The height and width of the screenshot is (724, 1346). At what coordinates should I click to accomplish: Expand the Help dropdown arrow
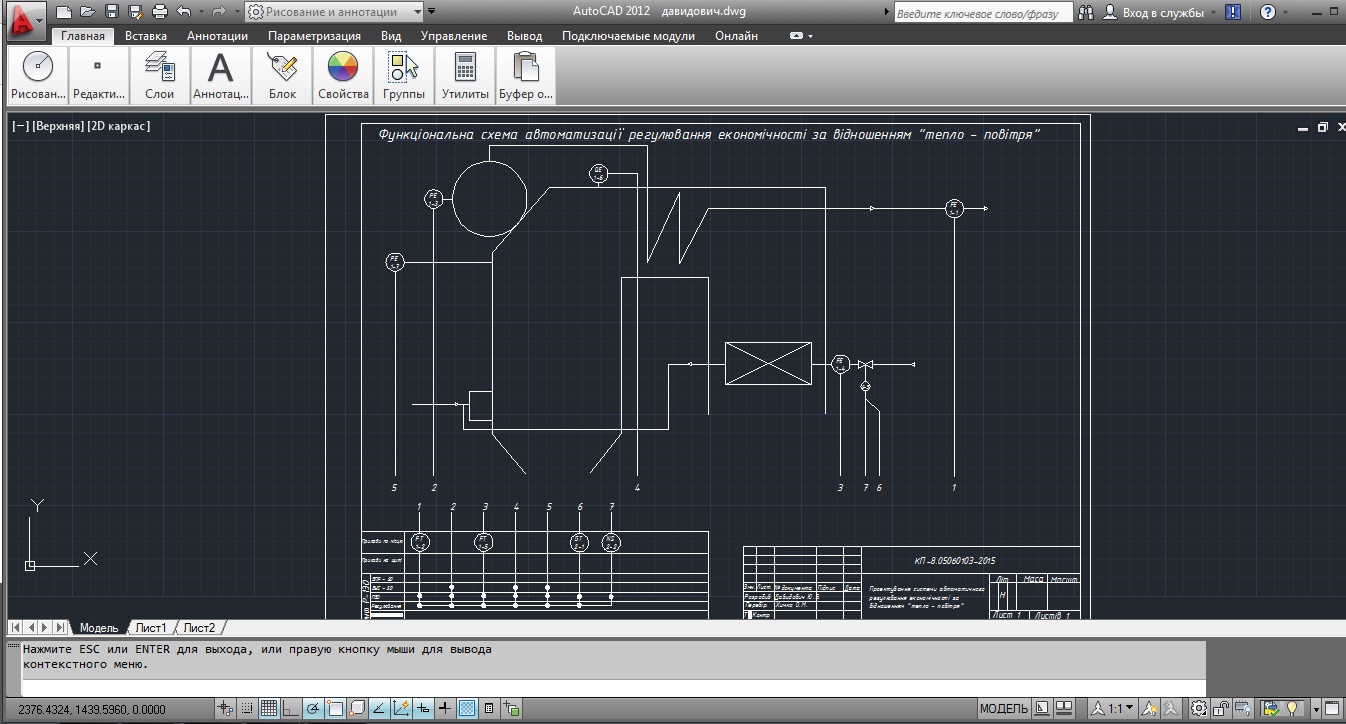coord(1285,13)
